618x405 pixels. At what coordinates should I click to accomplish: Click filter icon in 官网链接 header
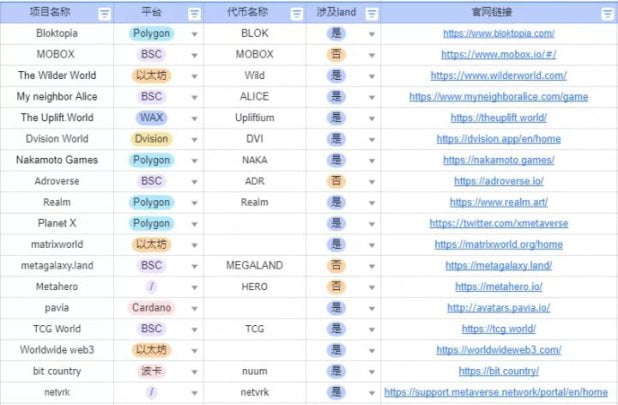[x=607, y=14]
